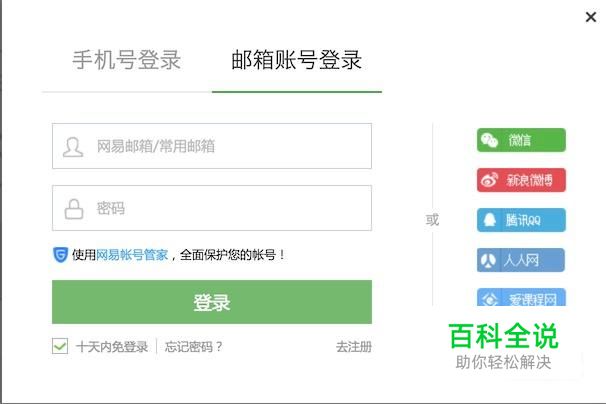
Task: Click the user avatar icon in email field
Action: click(x=73, y=147)
